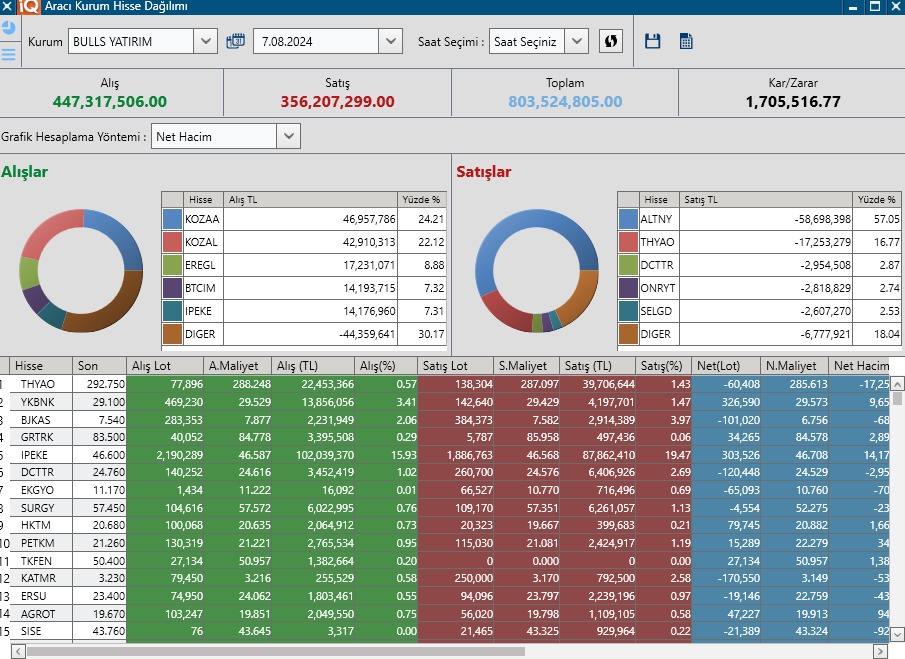
Task: Sort by the N.Maliyet column header
Action: (795, 366)
